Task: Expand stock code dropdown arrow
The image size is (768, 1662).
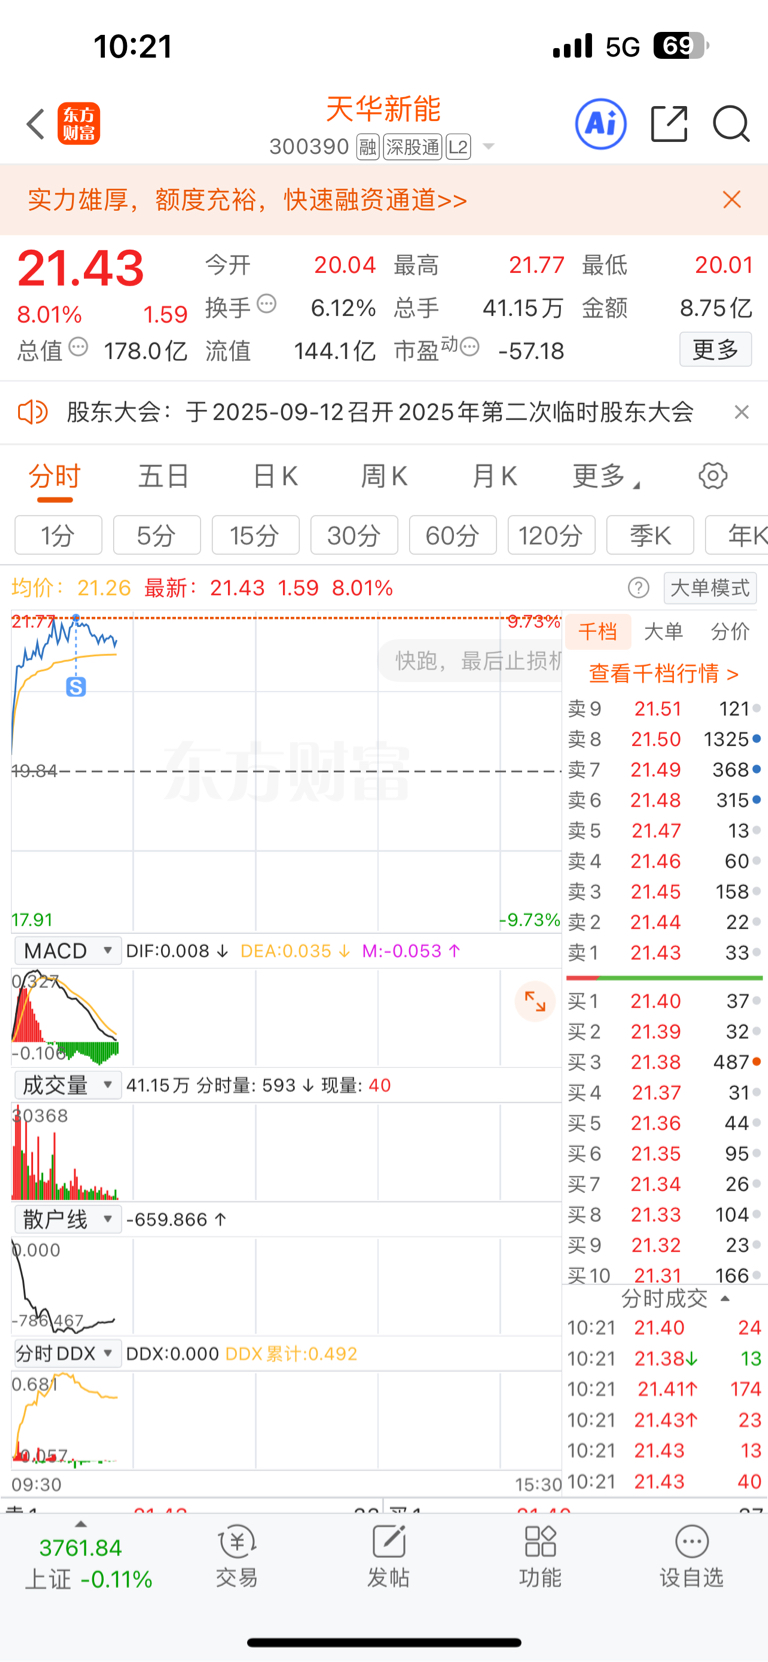Action: click(489, 147)
